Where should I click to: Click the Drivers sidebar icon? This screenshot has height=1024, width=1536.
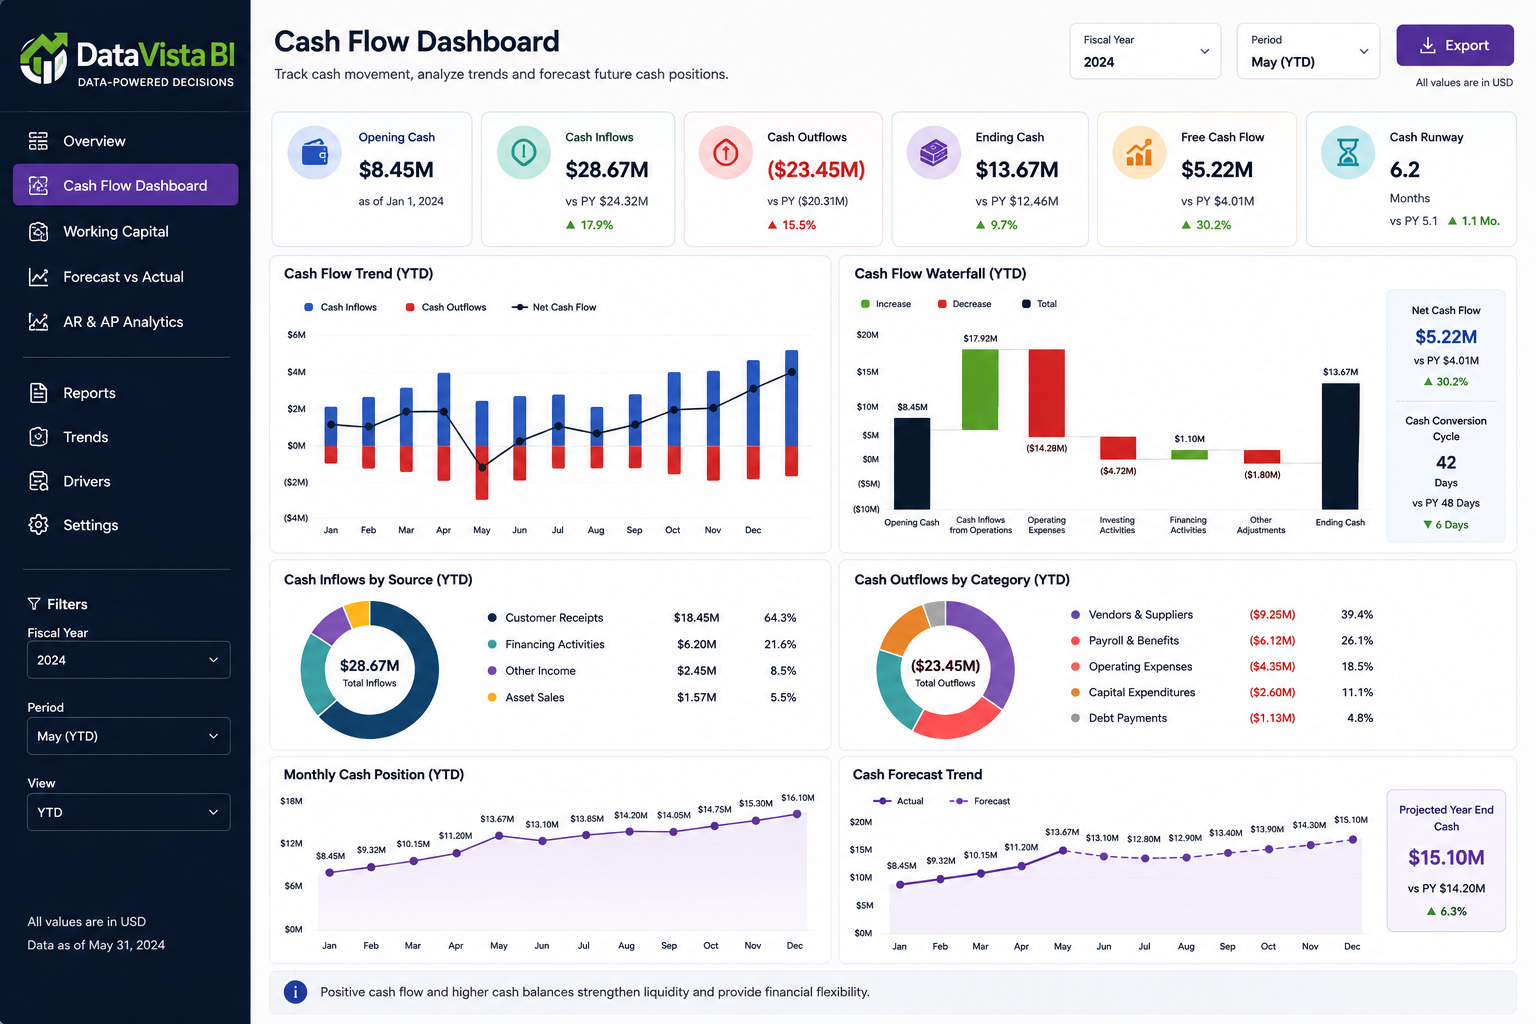[38, 481]
